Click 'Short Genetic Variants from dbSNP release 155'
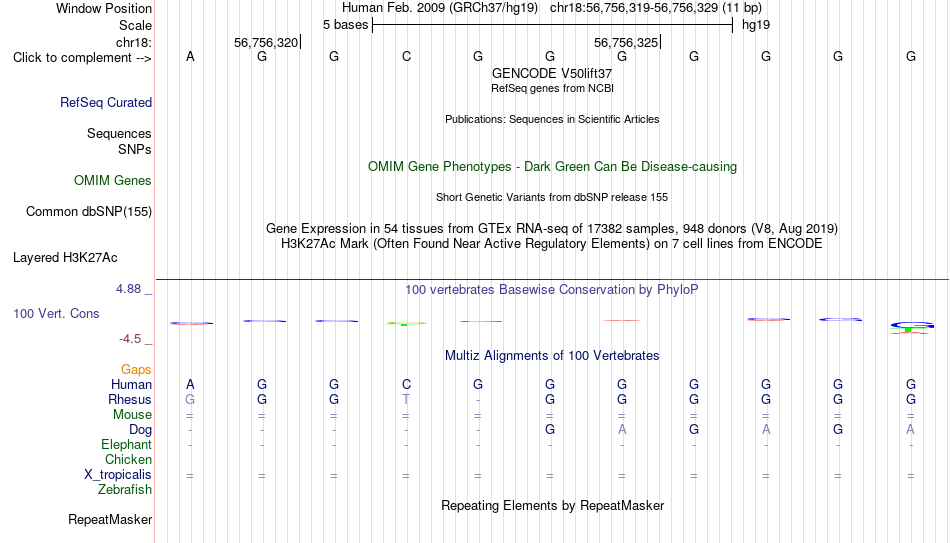 (552, 197)
